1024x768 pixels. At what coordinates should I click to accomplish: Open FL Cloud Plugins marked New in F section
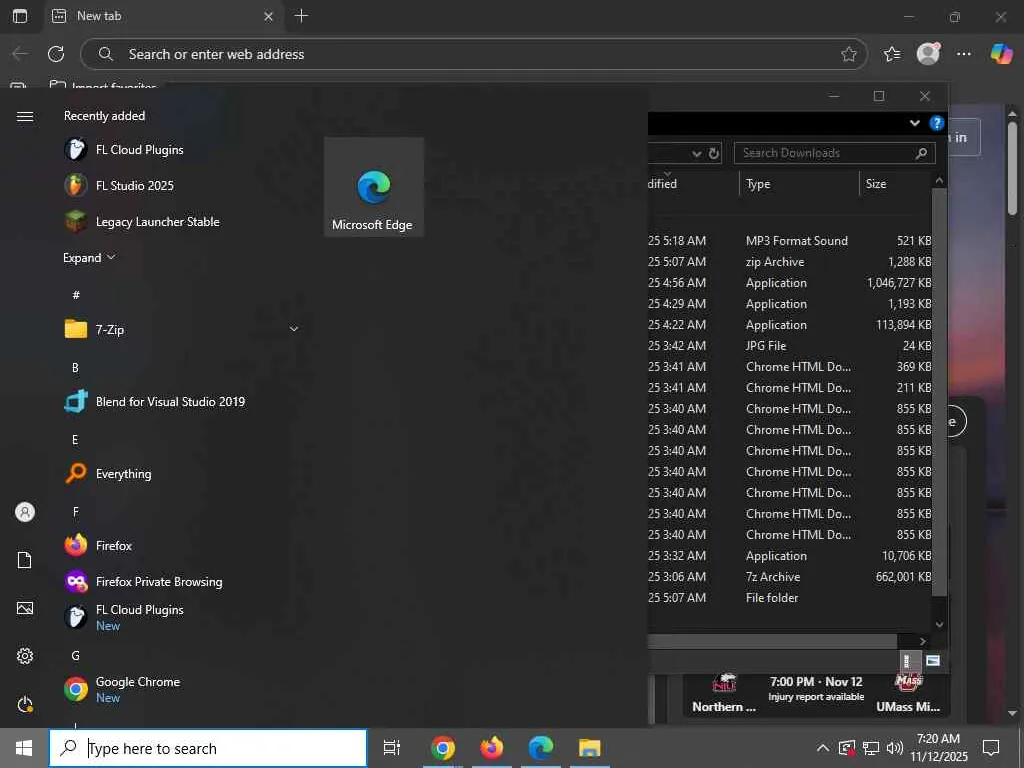(124, 616)
